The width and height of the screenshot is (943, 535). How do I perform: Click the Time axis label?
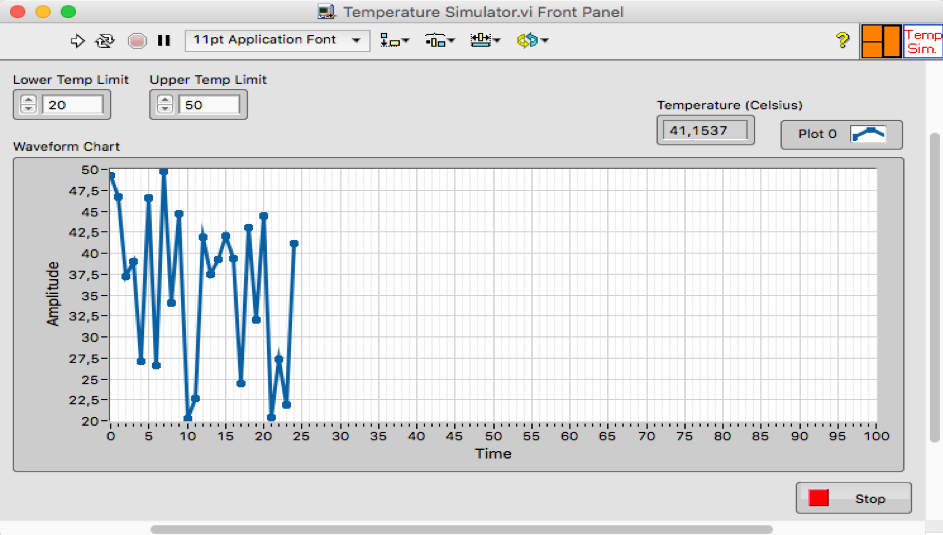coord(493,454)
